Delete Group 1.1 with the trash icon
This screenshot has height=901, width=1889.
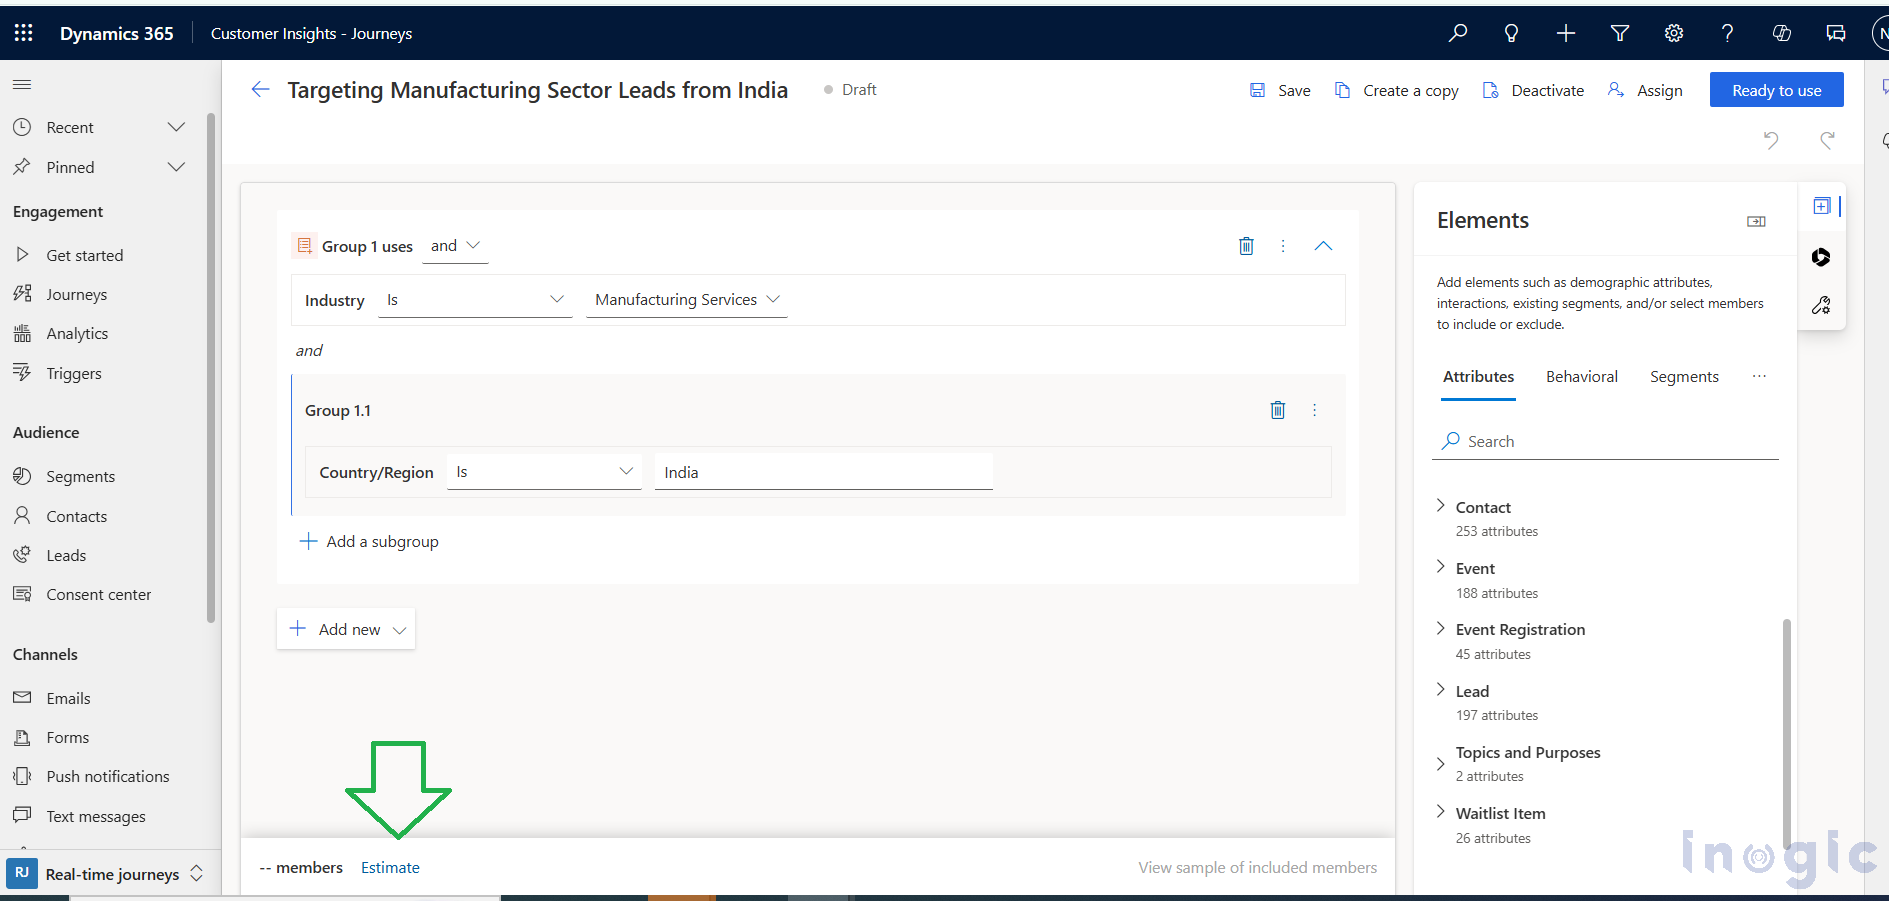1277,410
